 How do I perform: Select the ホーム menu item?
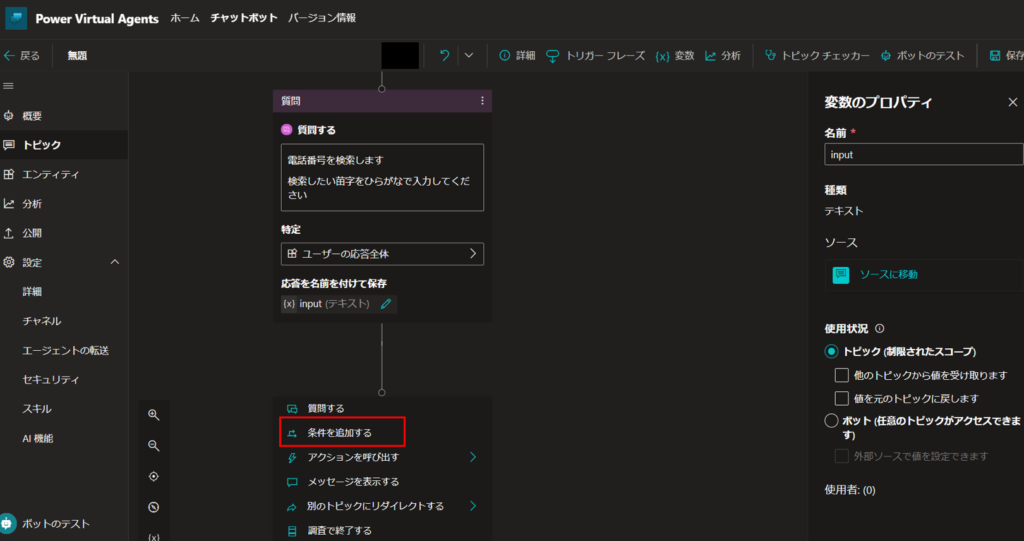pyautogui.click(x=185, y=18)
